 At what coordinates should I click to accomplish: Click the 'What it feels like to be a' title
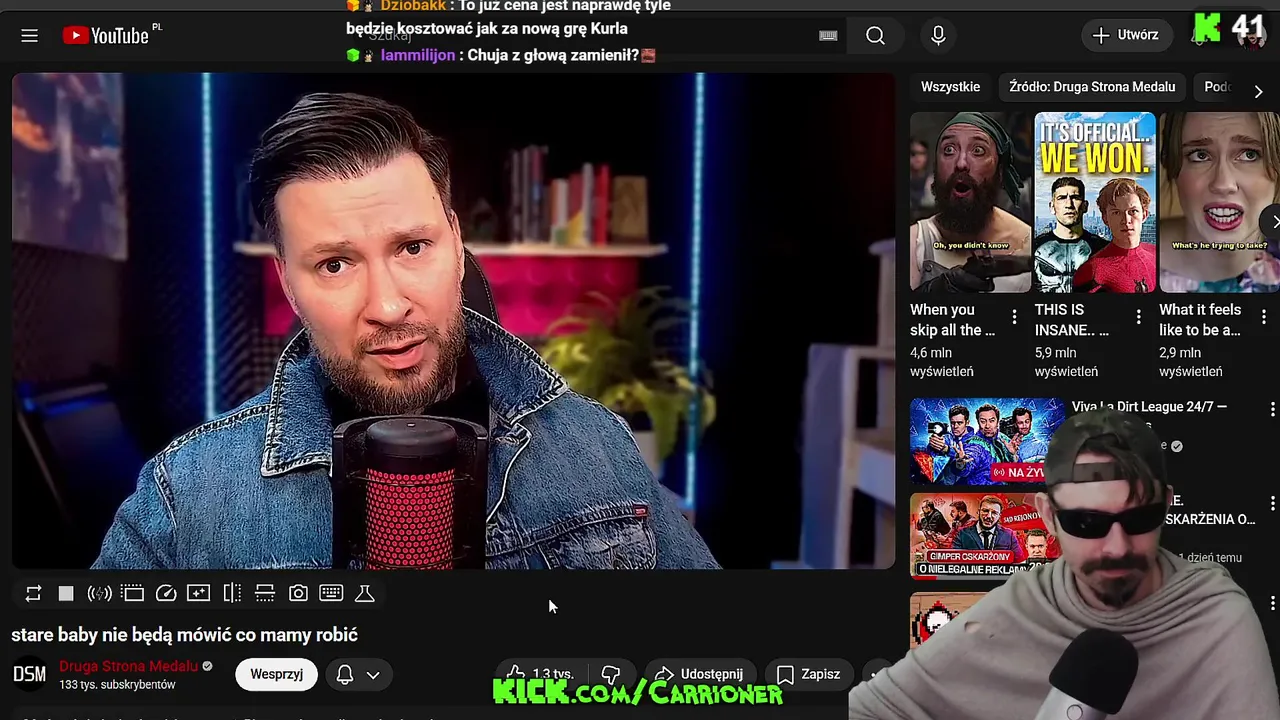(1200, 320)
